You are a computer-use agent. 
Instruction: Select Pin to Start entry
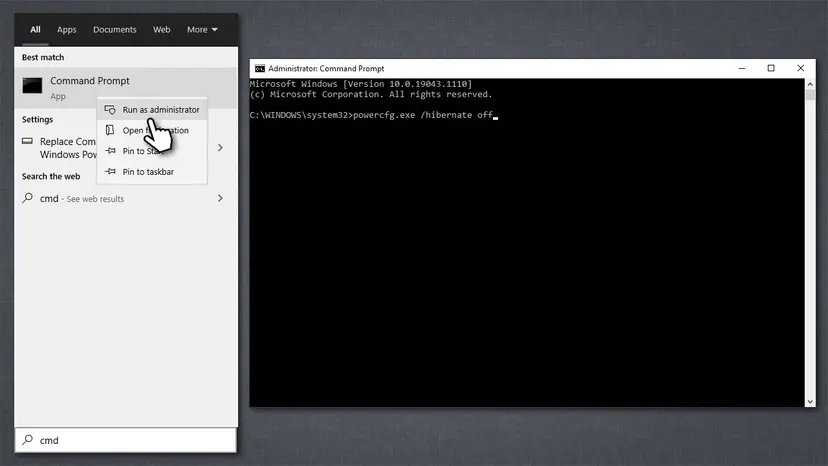point(152,151)
